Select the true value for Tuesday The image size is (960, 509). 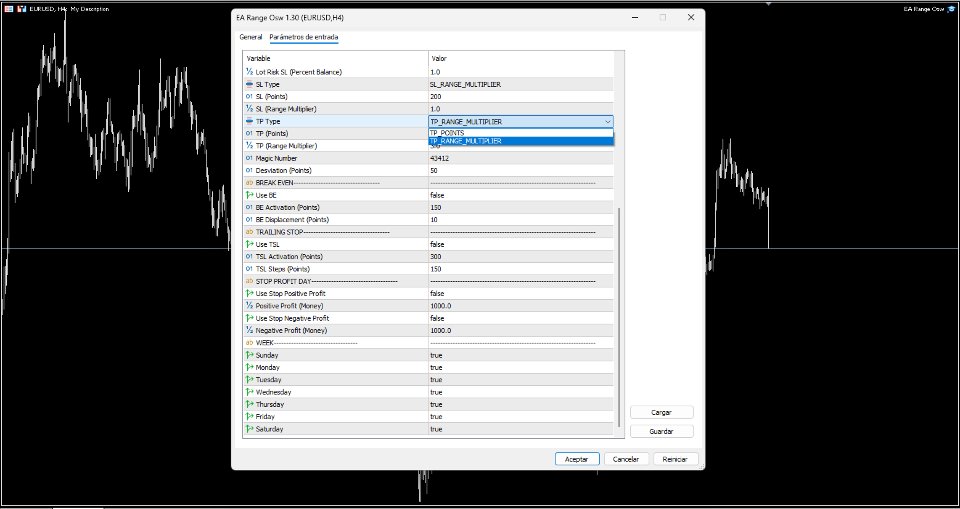pos(436,380)
